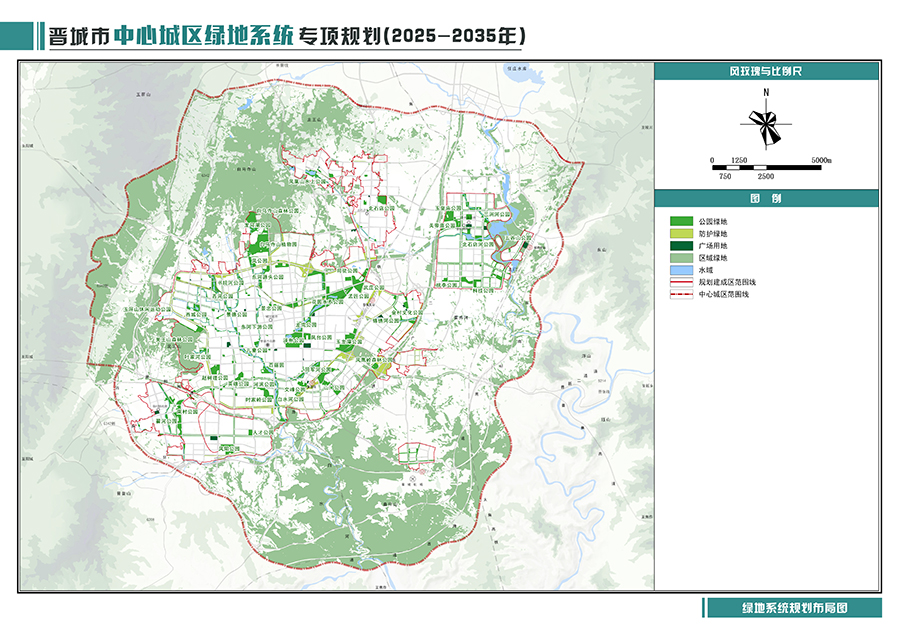Click the red dashed 中心城区范围线 legend symbol

coord(680,296)
